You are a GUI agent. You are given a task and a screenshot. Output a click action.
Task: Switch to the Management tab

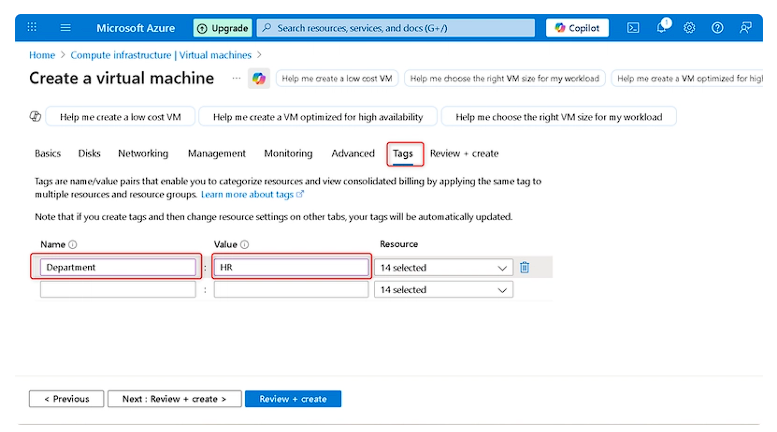pos(217,154)
